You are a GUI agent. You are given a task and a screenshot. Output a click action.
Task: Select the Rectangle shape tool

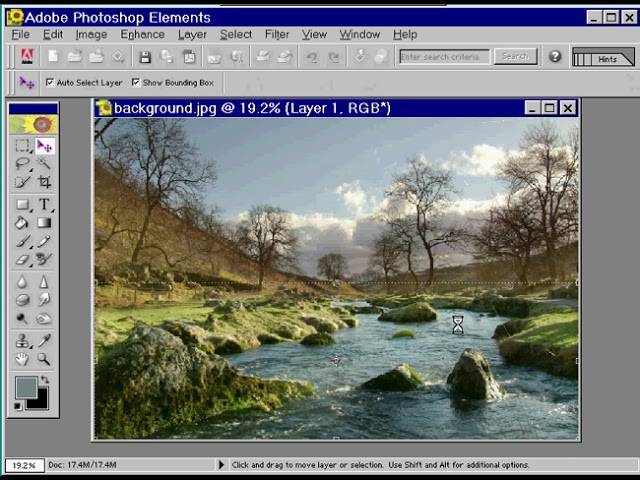(22, 204)
